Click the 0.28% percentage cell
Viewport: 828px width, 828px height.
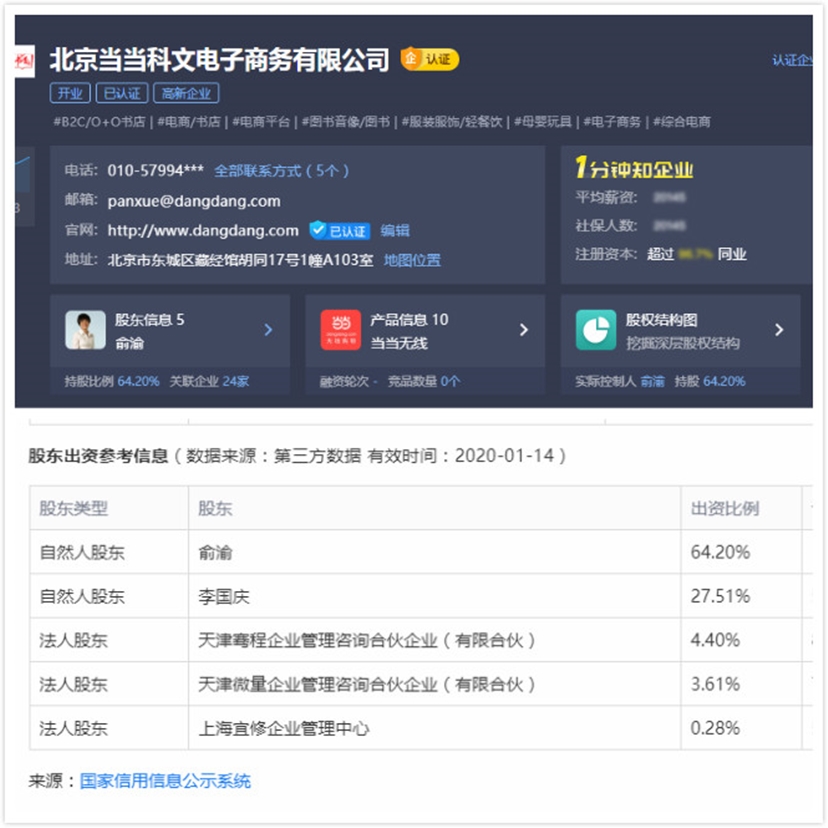tap(741, 728)
